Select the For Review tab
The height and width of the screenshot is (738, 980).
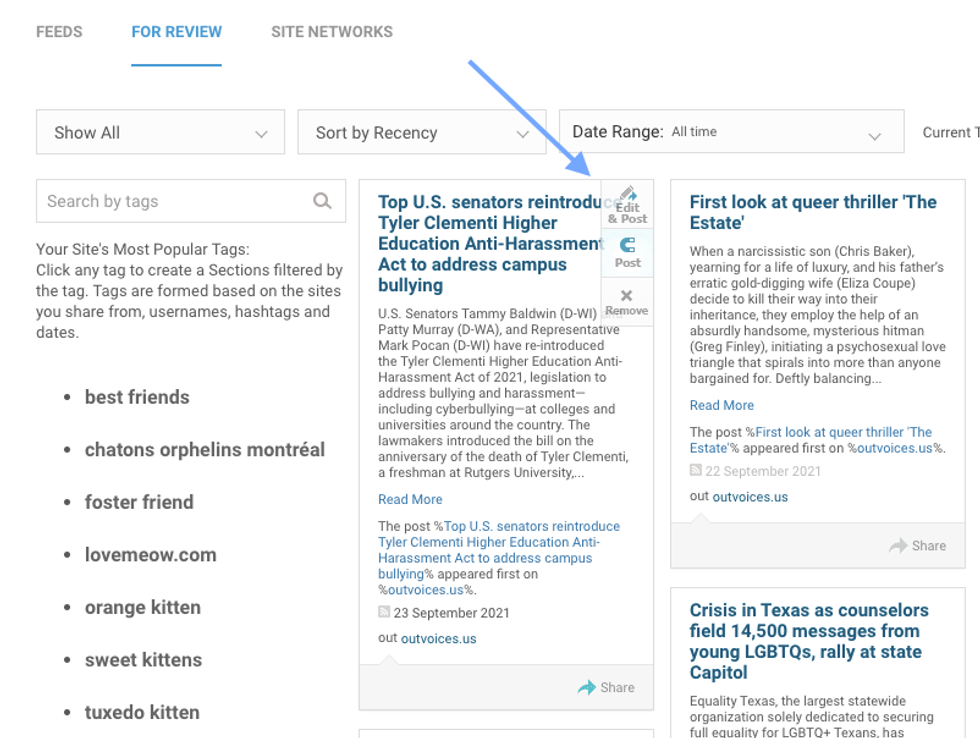tap(177, 32)
